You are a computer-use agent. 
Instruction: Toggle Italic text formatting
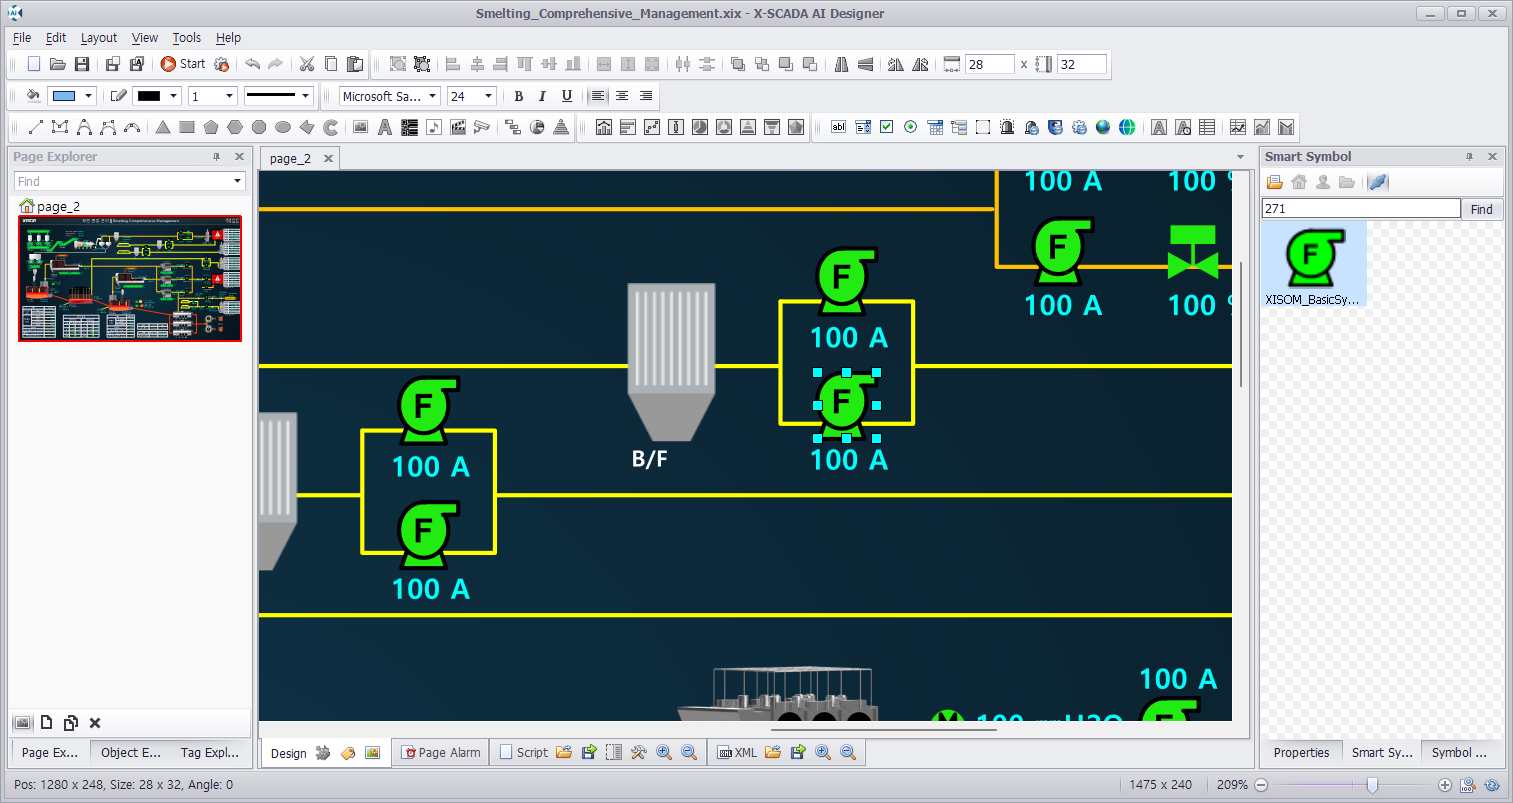(543, 96)
